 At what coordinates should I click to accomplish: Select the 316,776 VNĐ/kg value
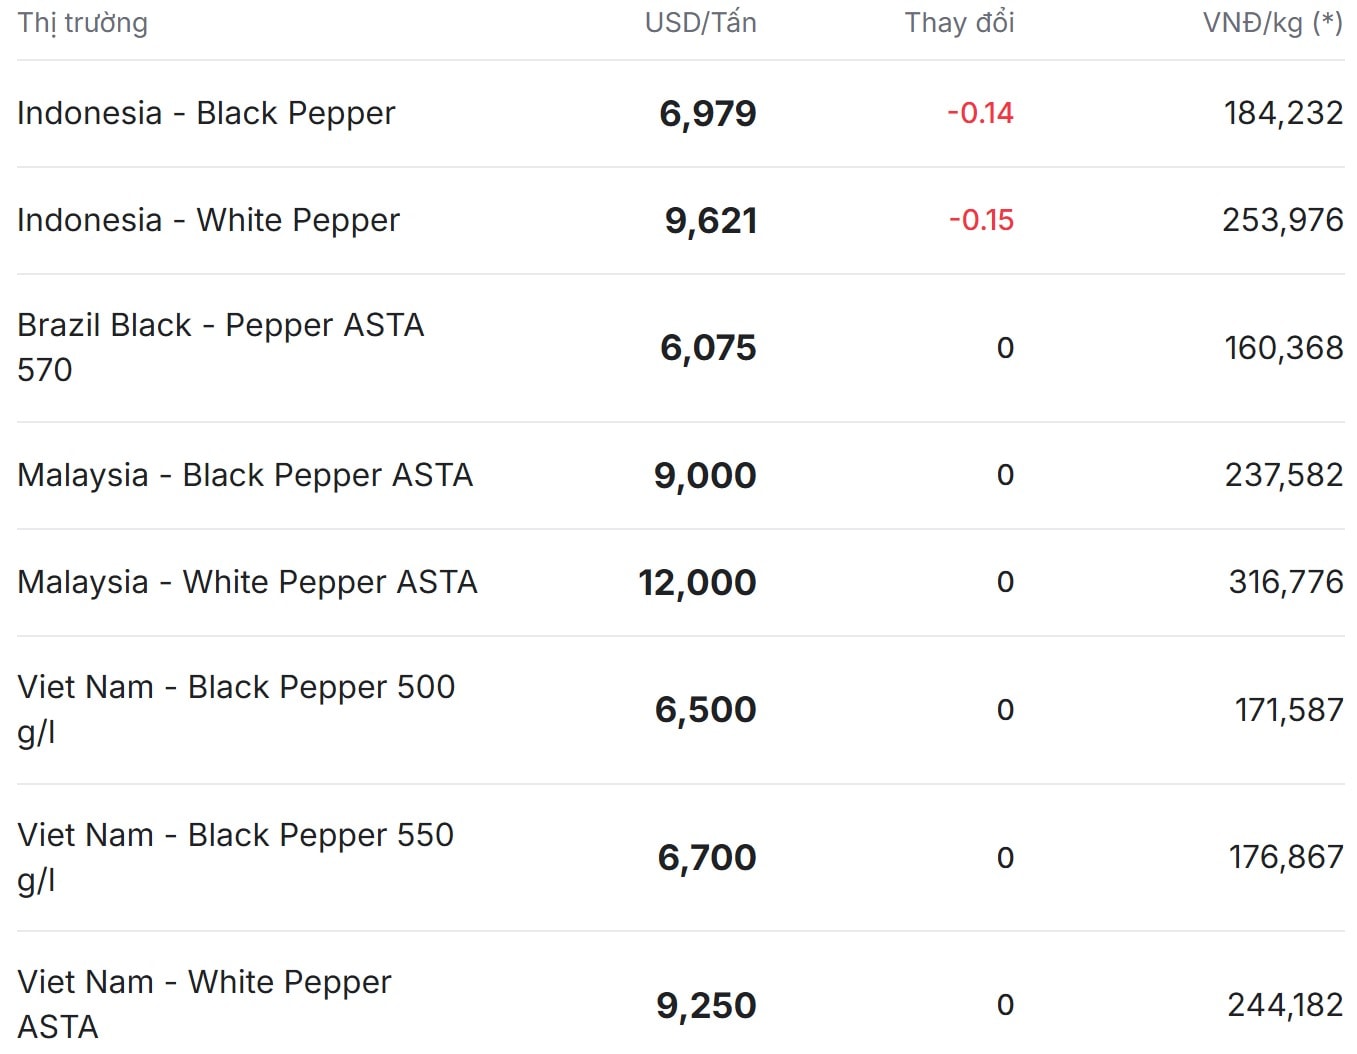click(1285, 582)
